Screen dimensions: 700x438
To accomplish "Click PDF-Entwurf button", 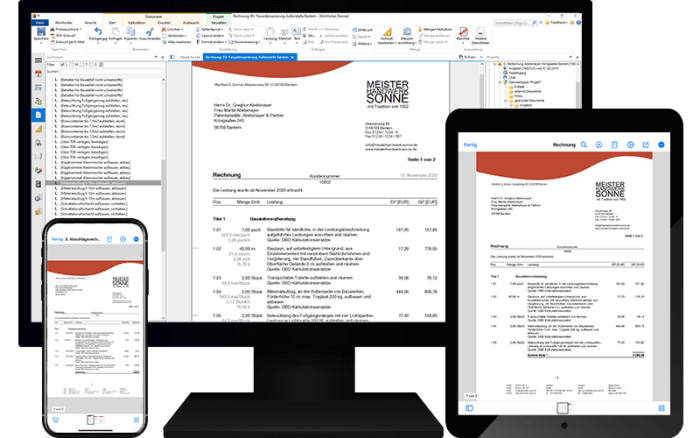I will [x=63, y=36].
